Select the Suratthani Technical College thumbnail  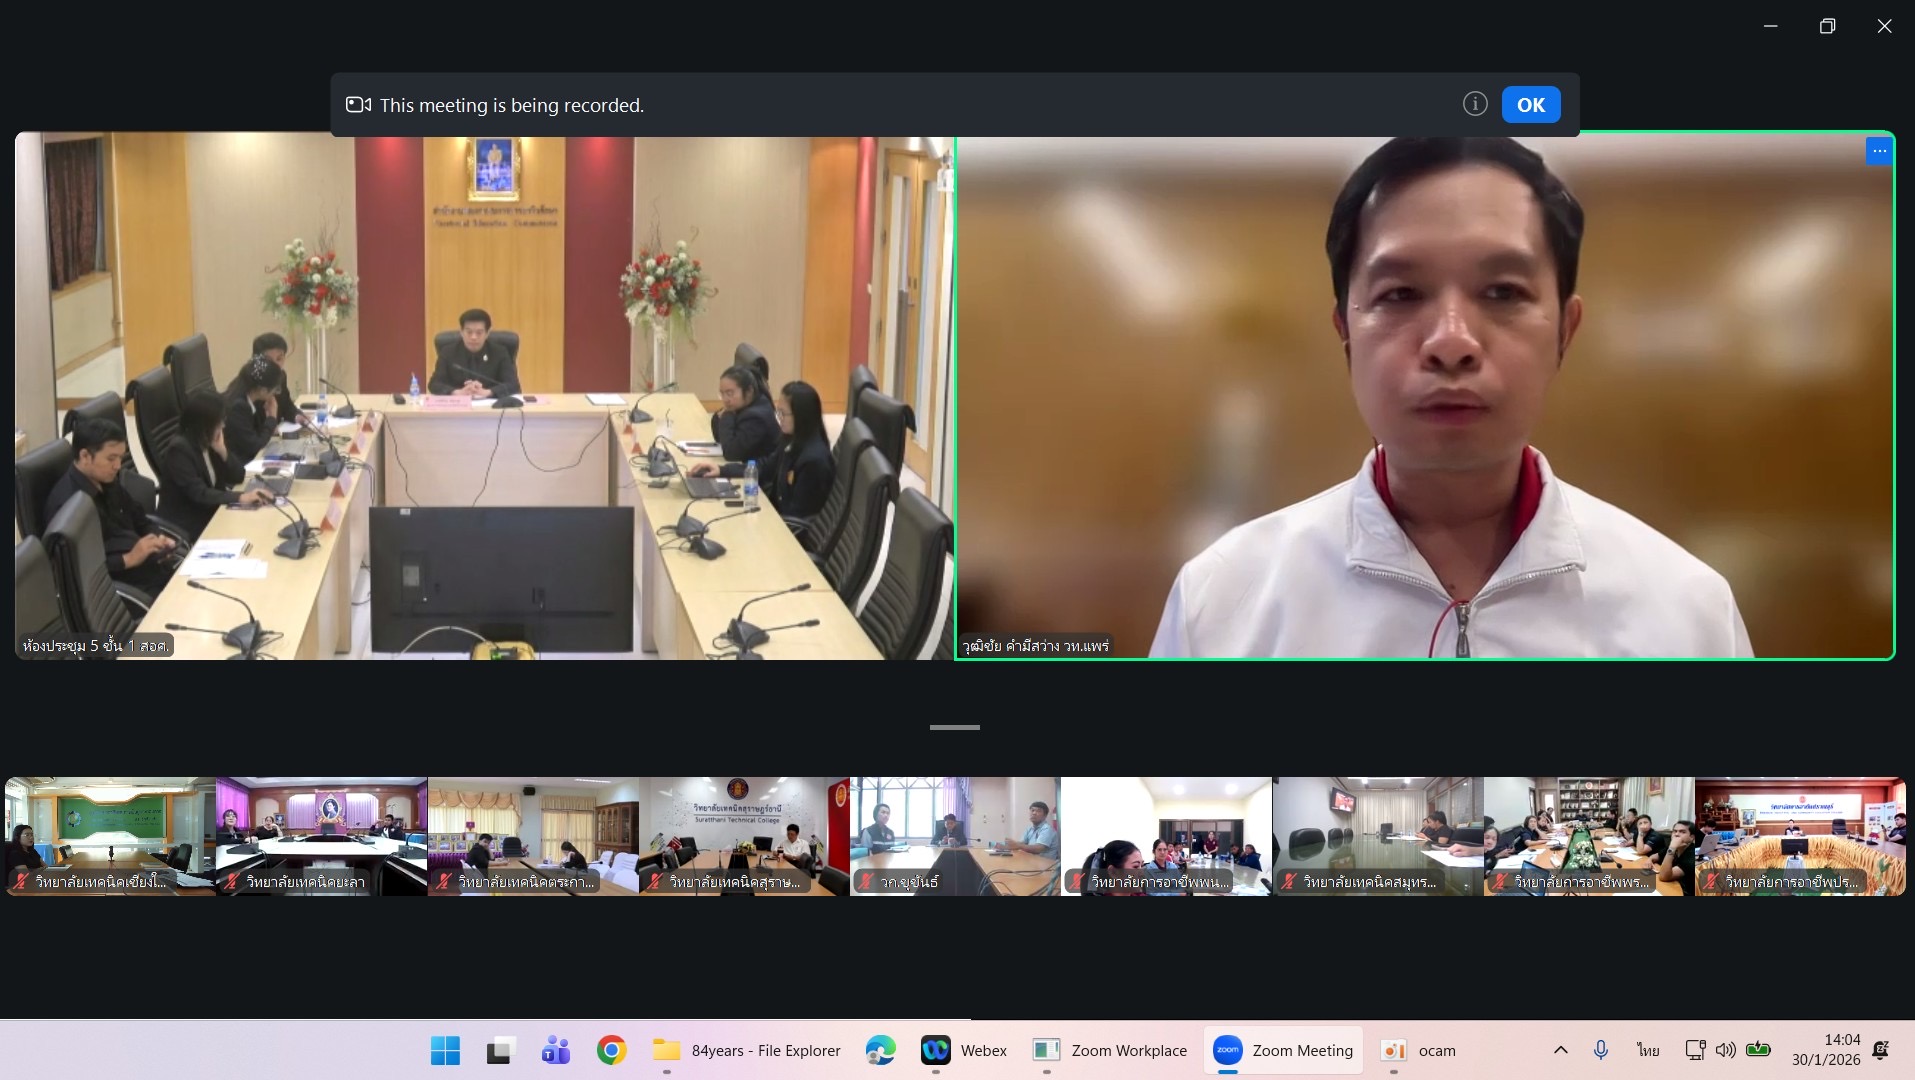[x=743, y=836]
